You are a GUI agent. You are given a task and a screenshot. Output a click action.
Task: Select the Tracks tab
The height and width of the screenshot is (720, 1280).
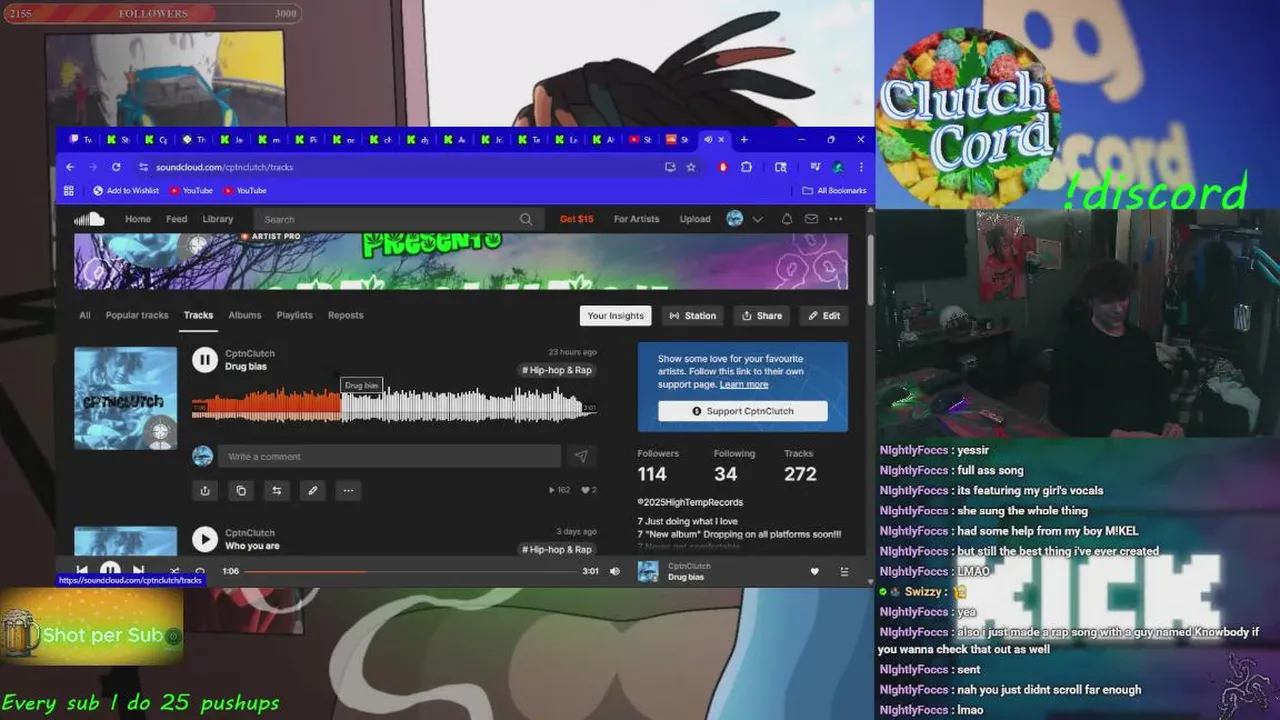point(198,315)
